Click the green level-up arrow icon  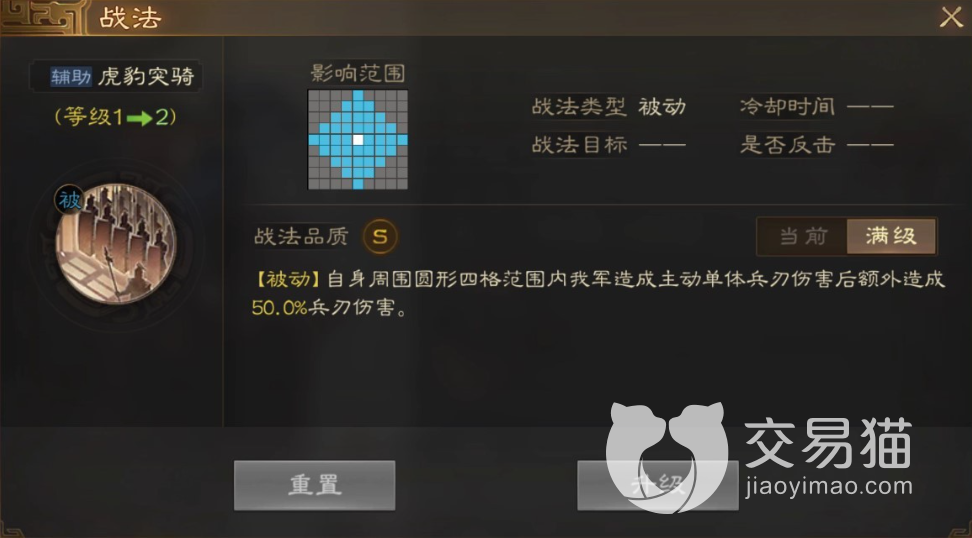click(x=139, y=118)
